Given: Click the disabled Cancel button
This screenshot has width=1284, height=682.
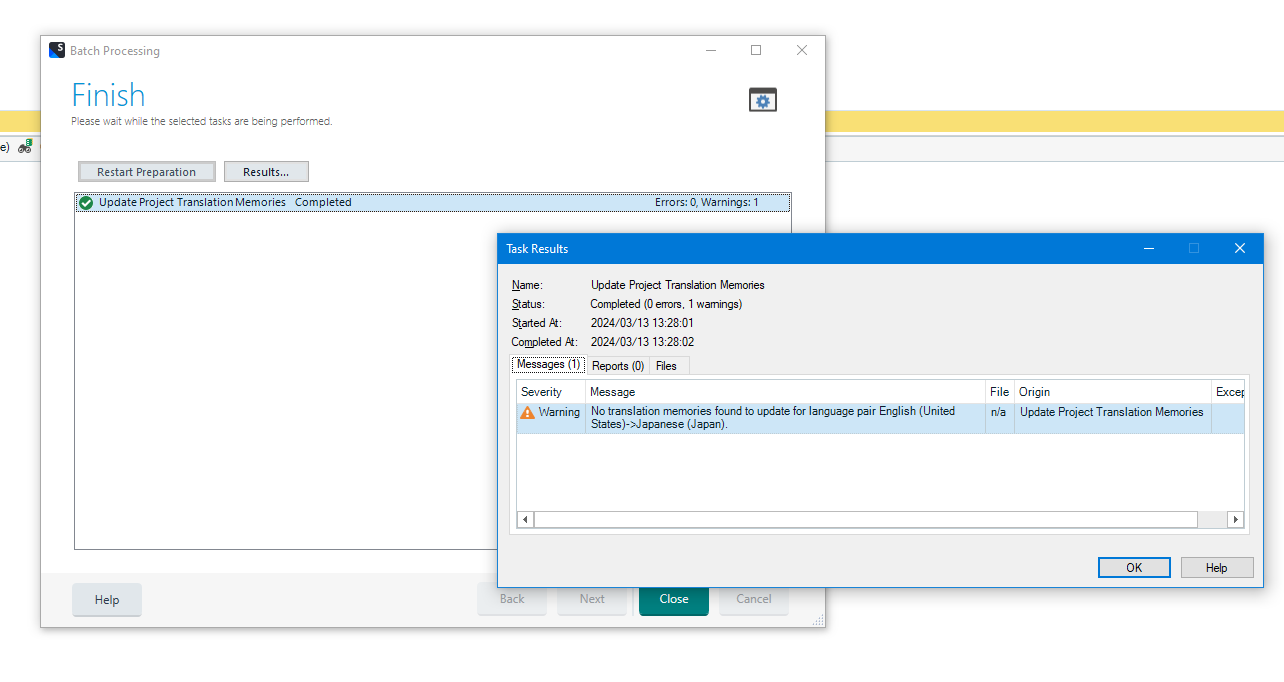Looking at the screenshot, I should tap(754, 599).
